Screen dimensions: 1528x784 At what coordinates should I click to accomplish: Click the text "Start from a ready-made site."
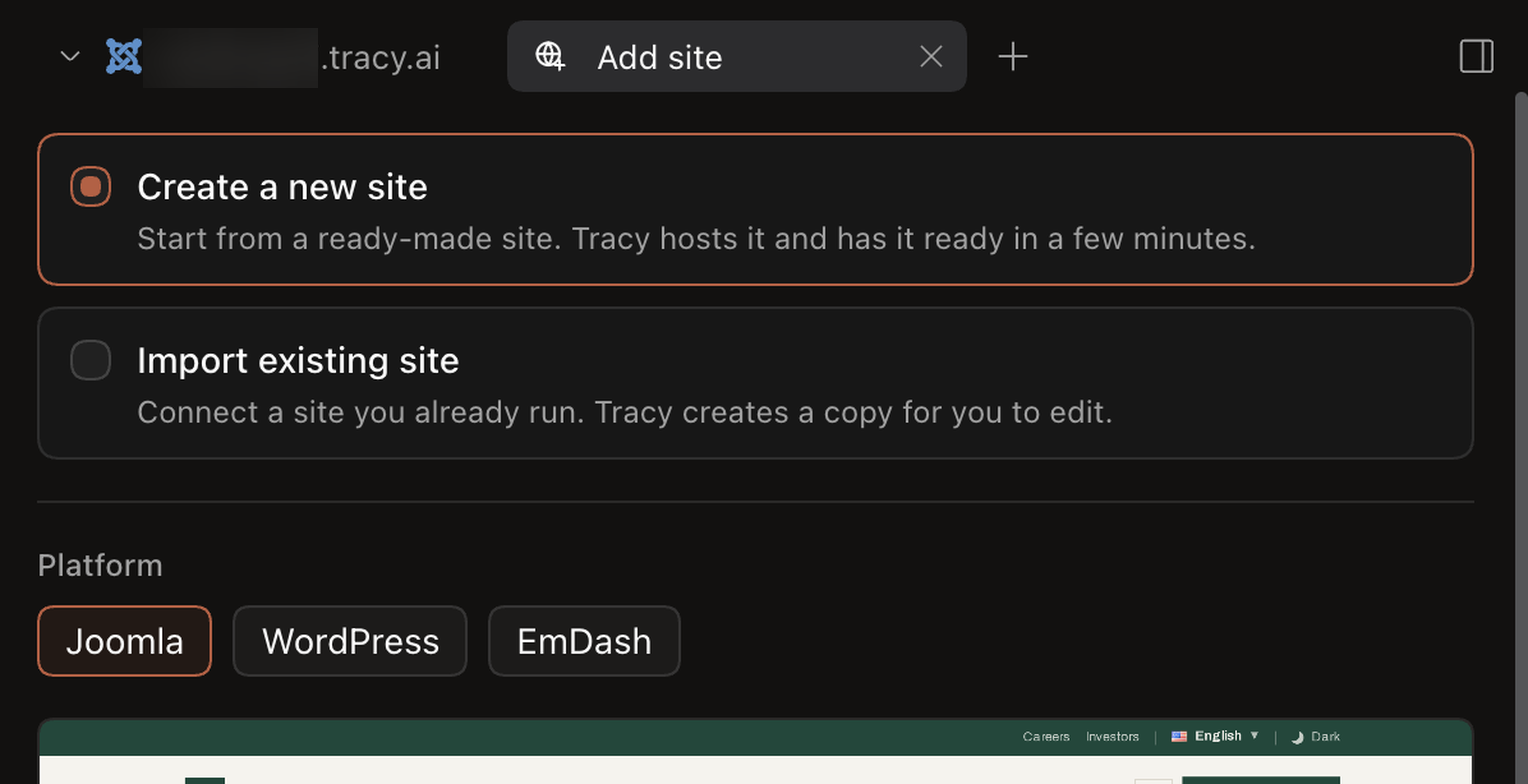[x=349, y=240]
